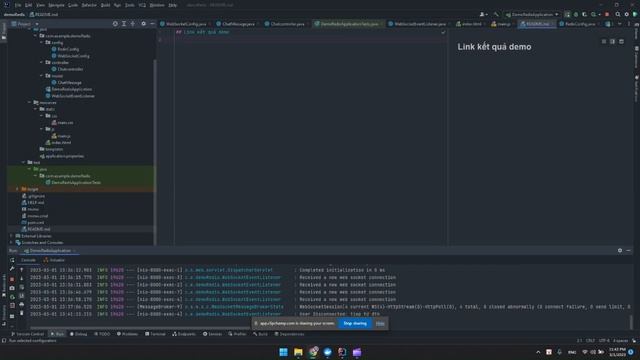Viewport: 640px width, 360px height.
Task: Collapse the static folder
Action: tap(36, 109)
